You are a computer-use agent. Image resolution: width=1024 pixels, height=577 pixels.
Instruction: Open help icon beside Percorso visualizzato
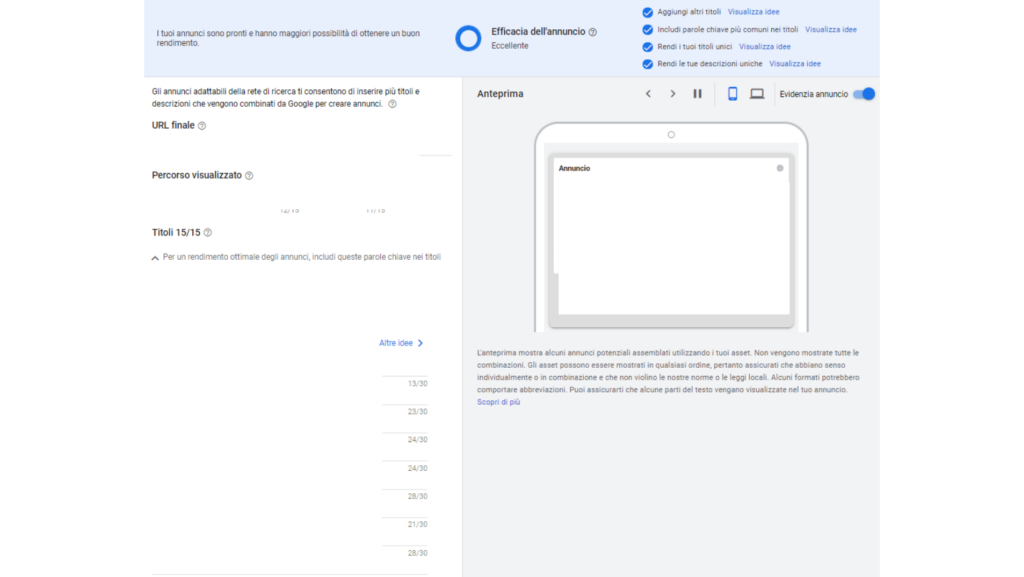coord(249,176)
